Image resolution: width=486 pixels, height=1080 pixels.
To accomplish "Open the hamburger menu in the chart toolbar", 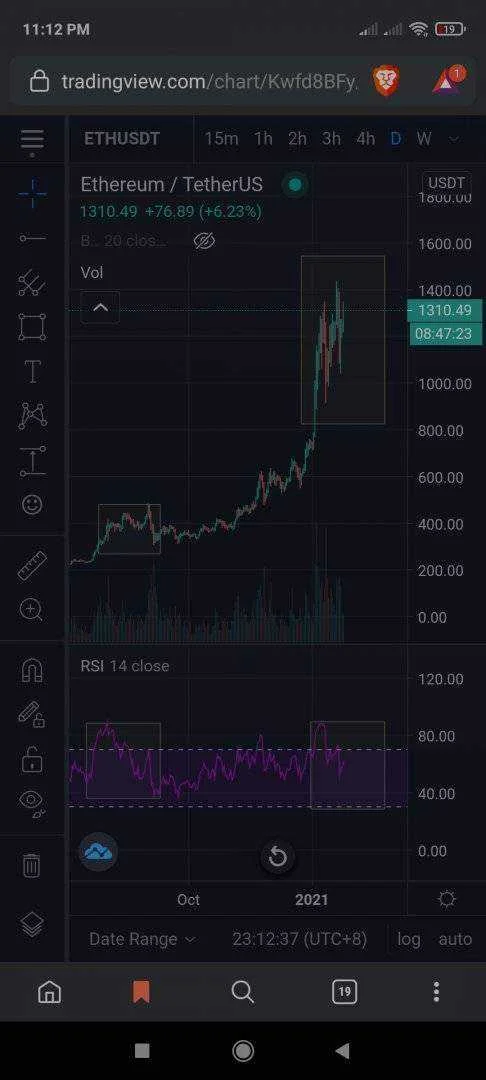I will pyautogui.click(x=32, y=140).
